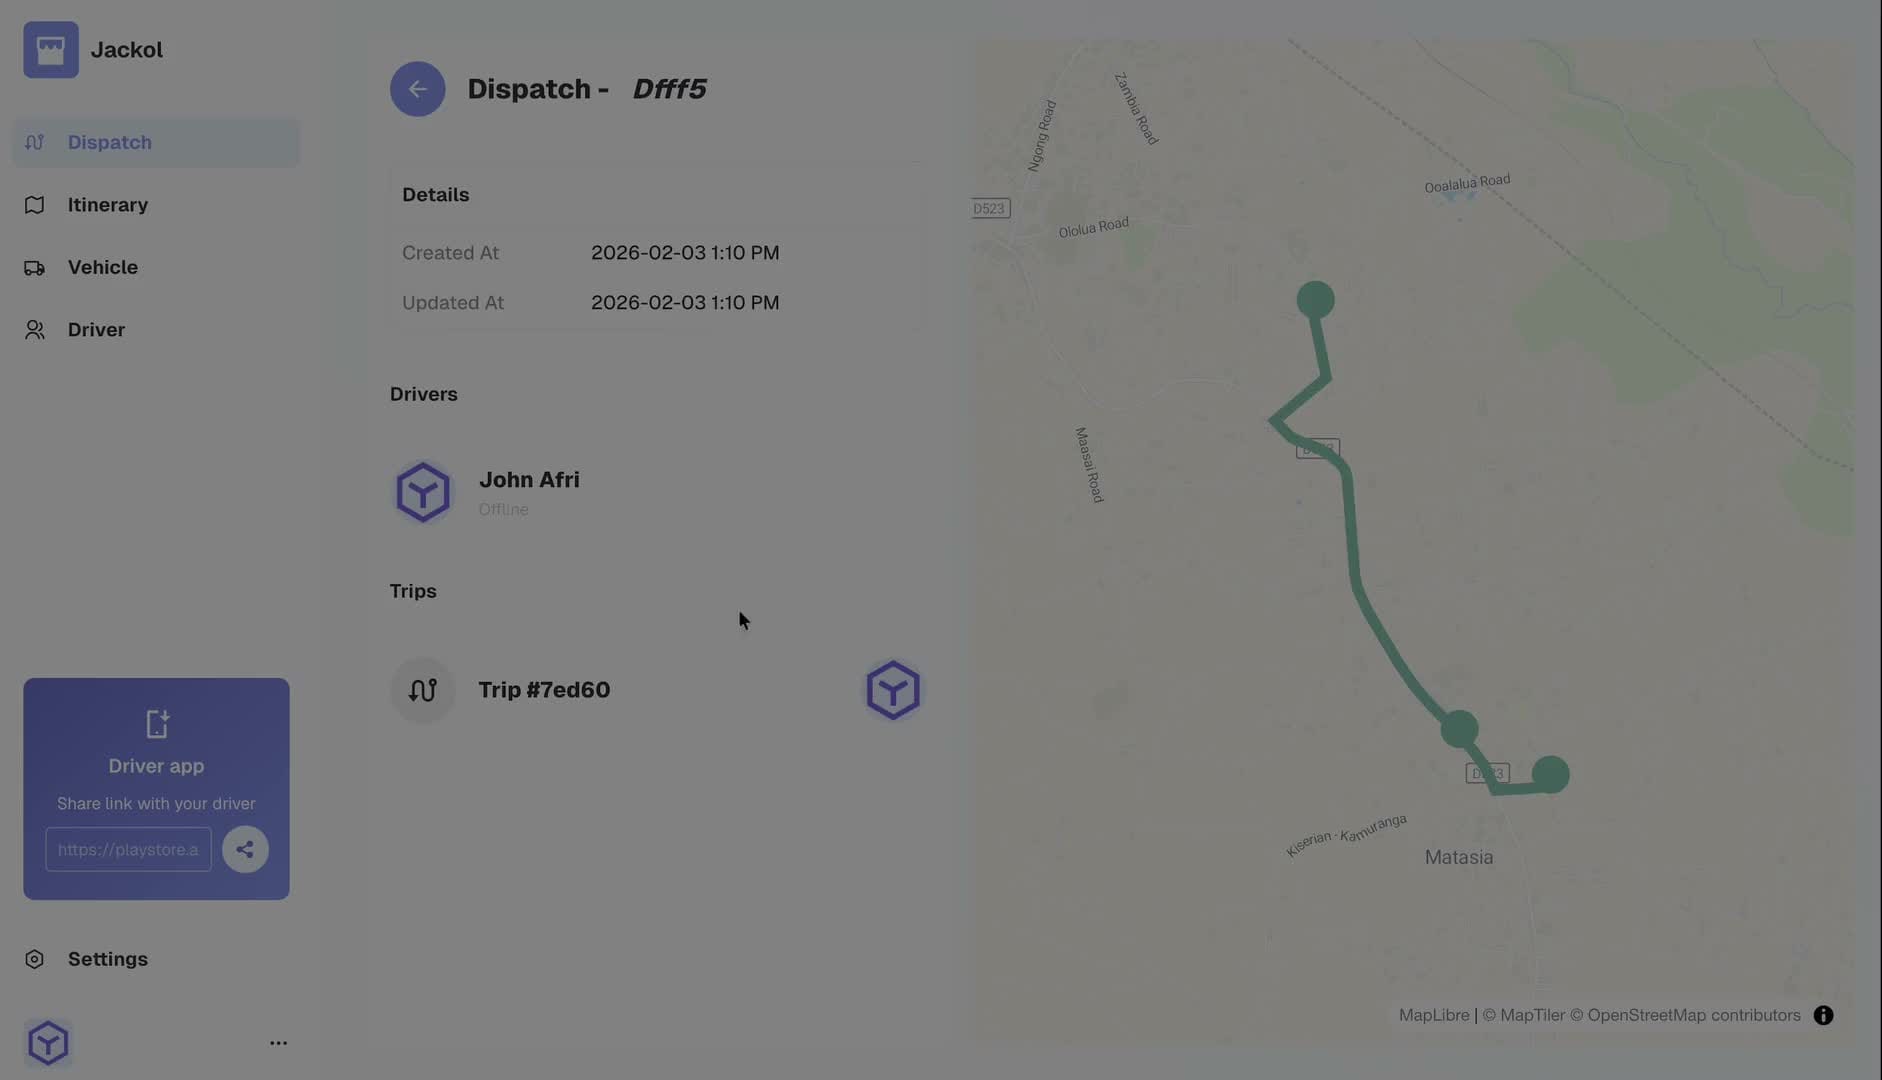
Task: Click the Driver app phone icon
Action: 157,724
